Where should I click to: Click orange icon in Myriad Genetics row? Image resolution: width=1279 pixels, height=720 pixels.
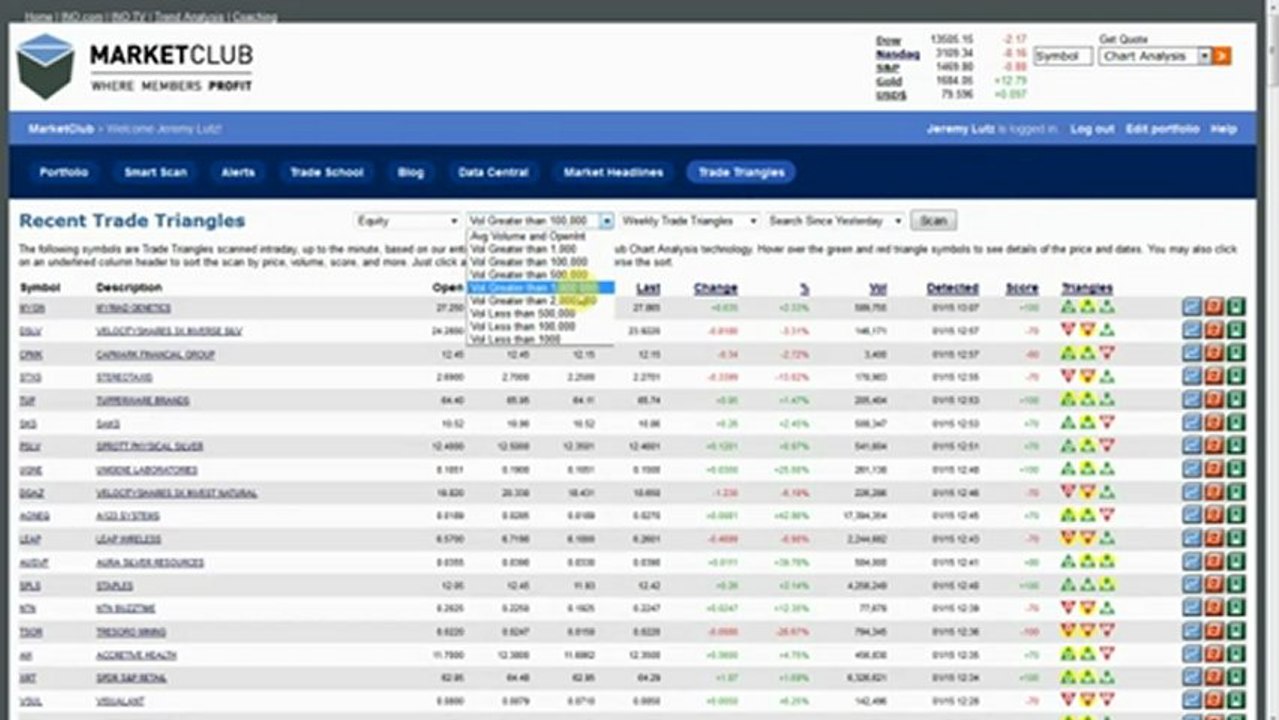pyautogui.click(x=1214, y=308)
